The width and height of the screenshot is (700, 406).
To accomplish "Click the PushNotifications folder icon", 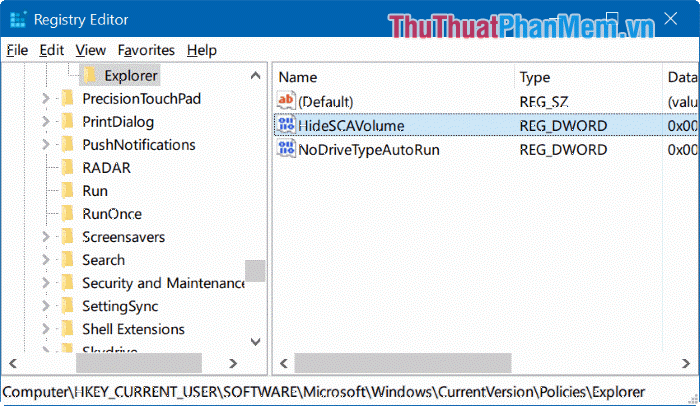I will click(67, 145).
